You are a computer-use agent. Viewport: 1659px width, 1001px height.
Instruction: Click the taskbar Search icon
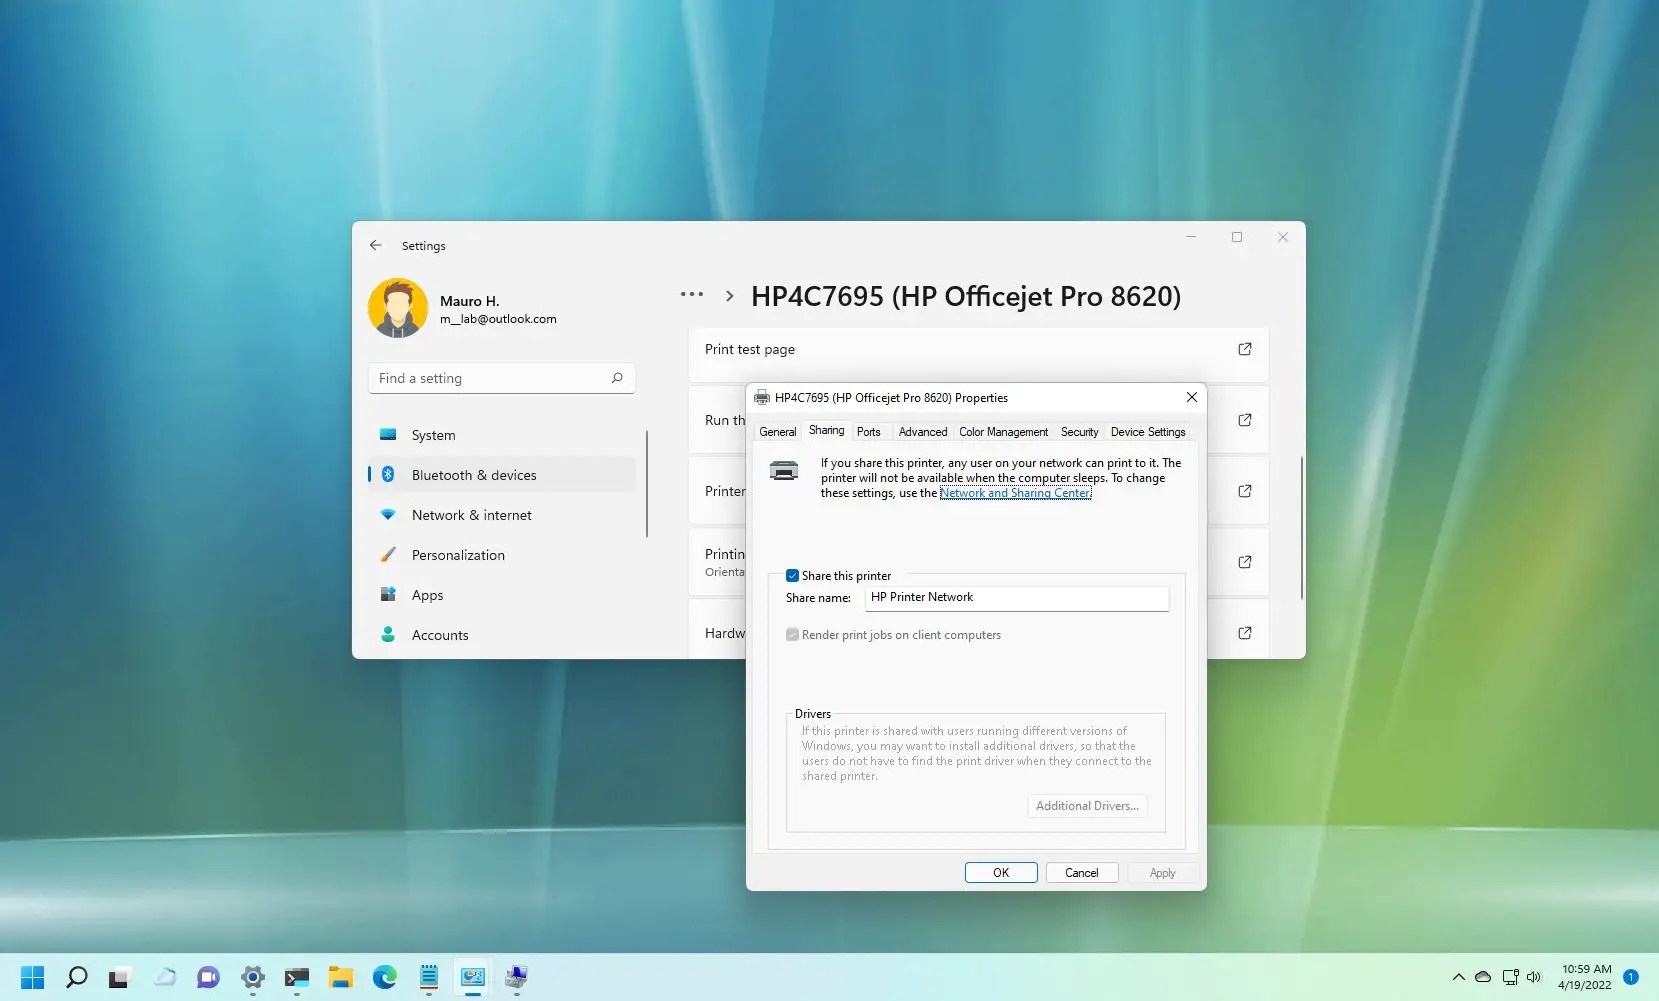pyautogui.click(x=76, y=978)
